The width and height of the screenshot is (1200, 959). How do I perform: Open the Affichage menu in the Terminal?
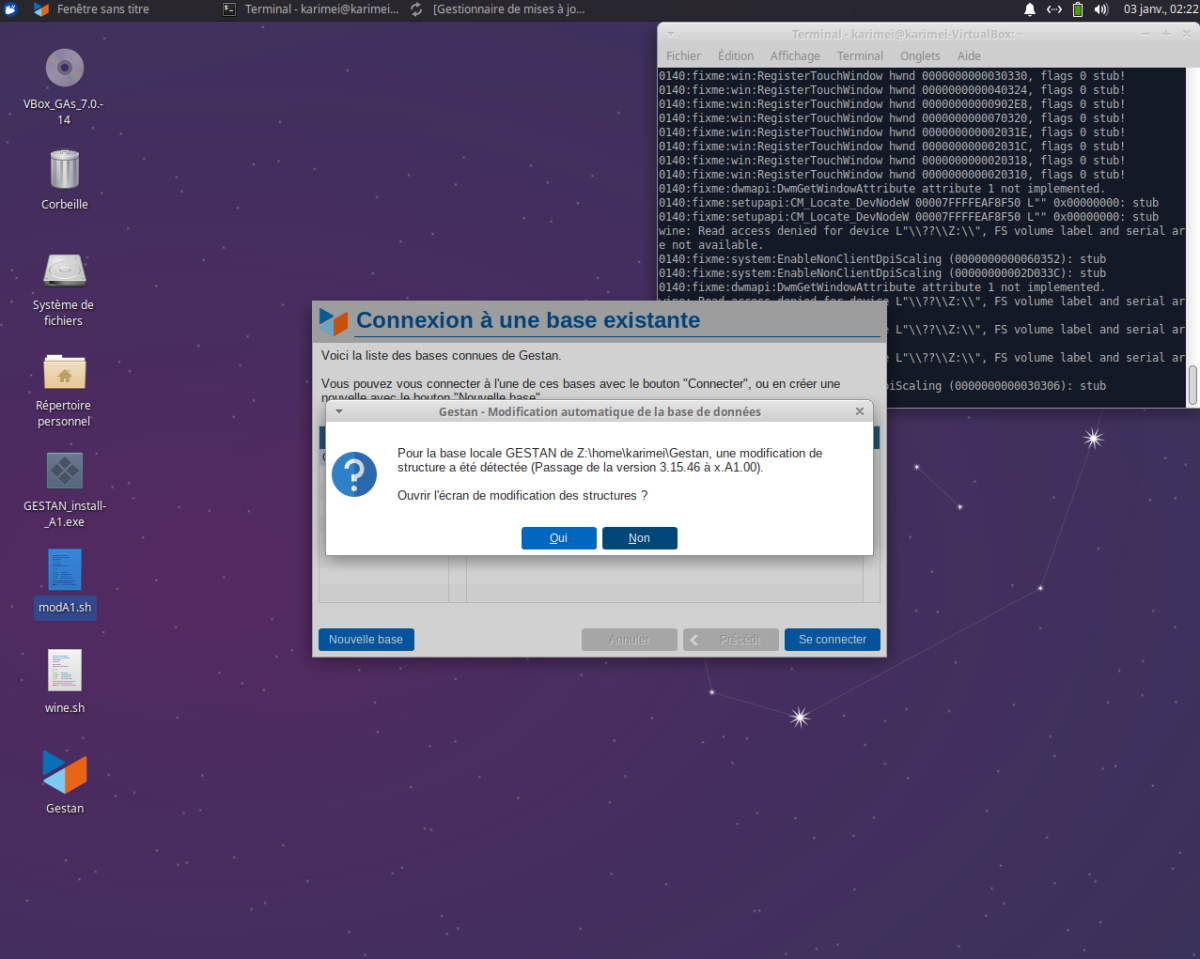[x=795, y=56]
